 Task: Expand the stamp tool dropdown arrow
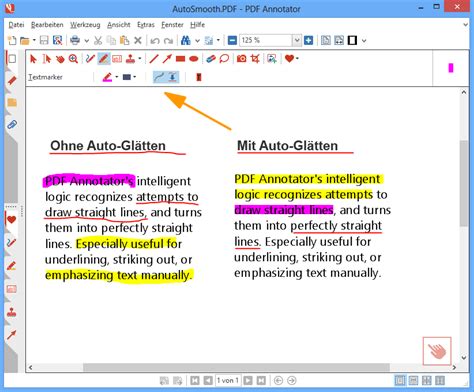coord(140,59)
